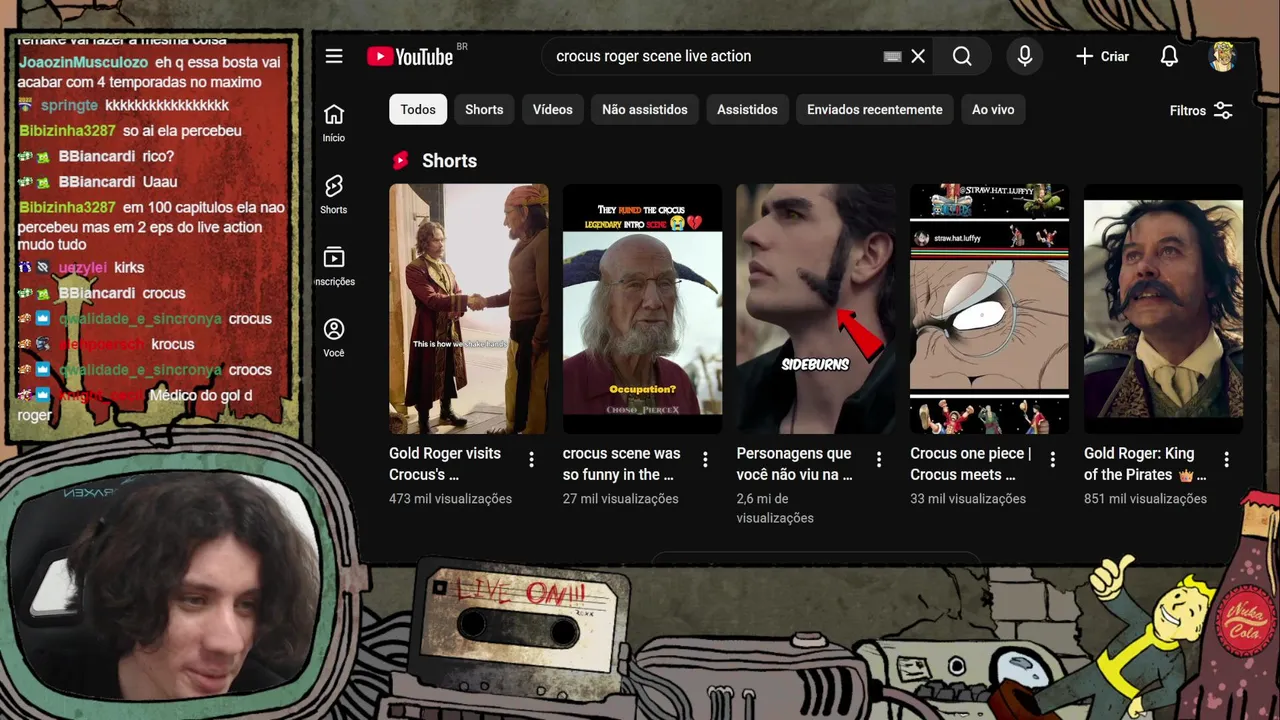Open more options for crocus scene was so funny
Image resolution: width=1280 pixels, height=720 pixels.
tap(705, 460)
